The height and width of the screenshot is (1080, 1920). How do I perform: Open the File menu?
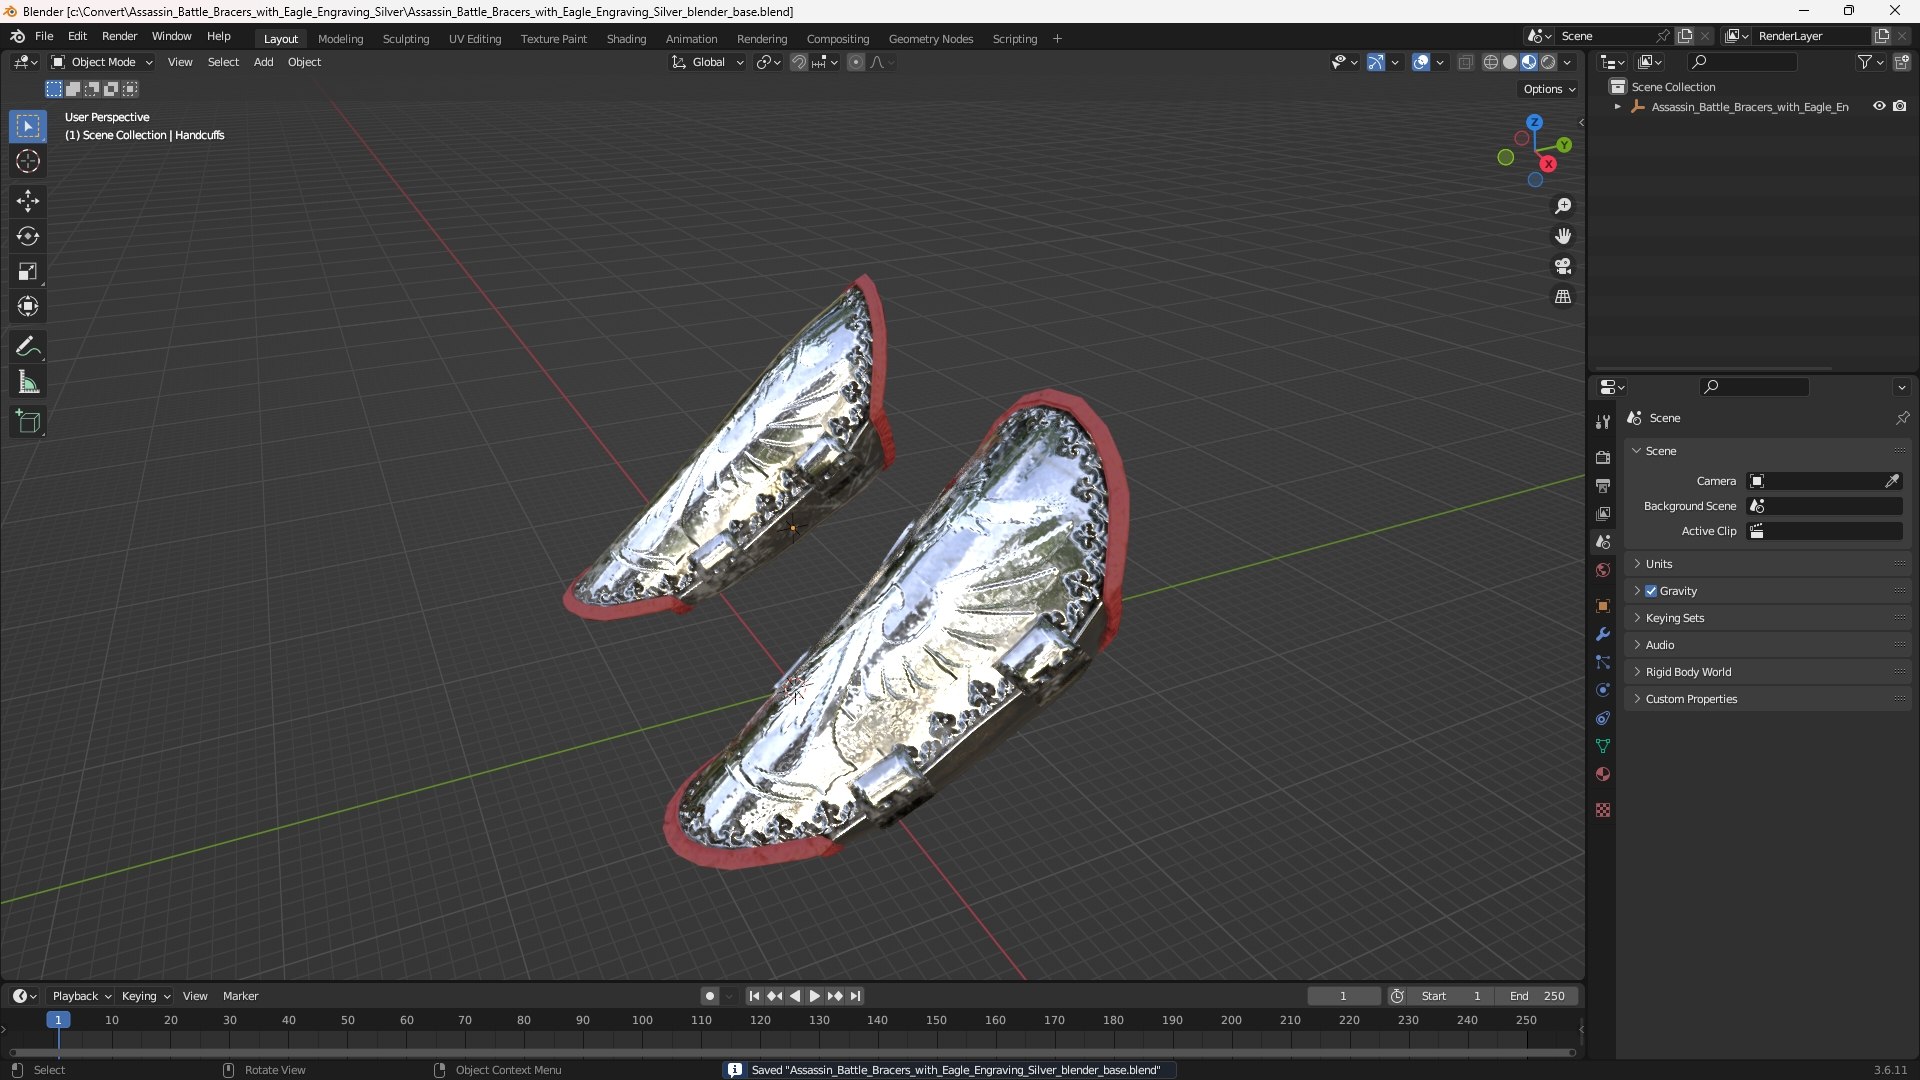[x=44, y=36]
